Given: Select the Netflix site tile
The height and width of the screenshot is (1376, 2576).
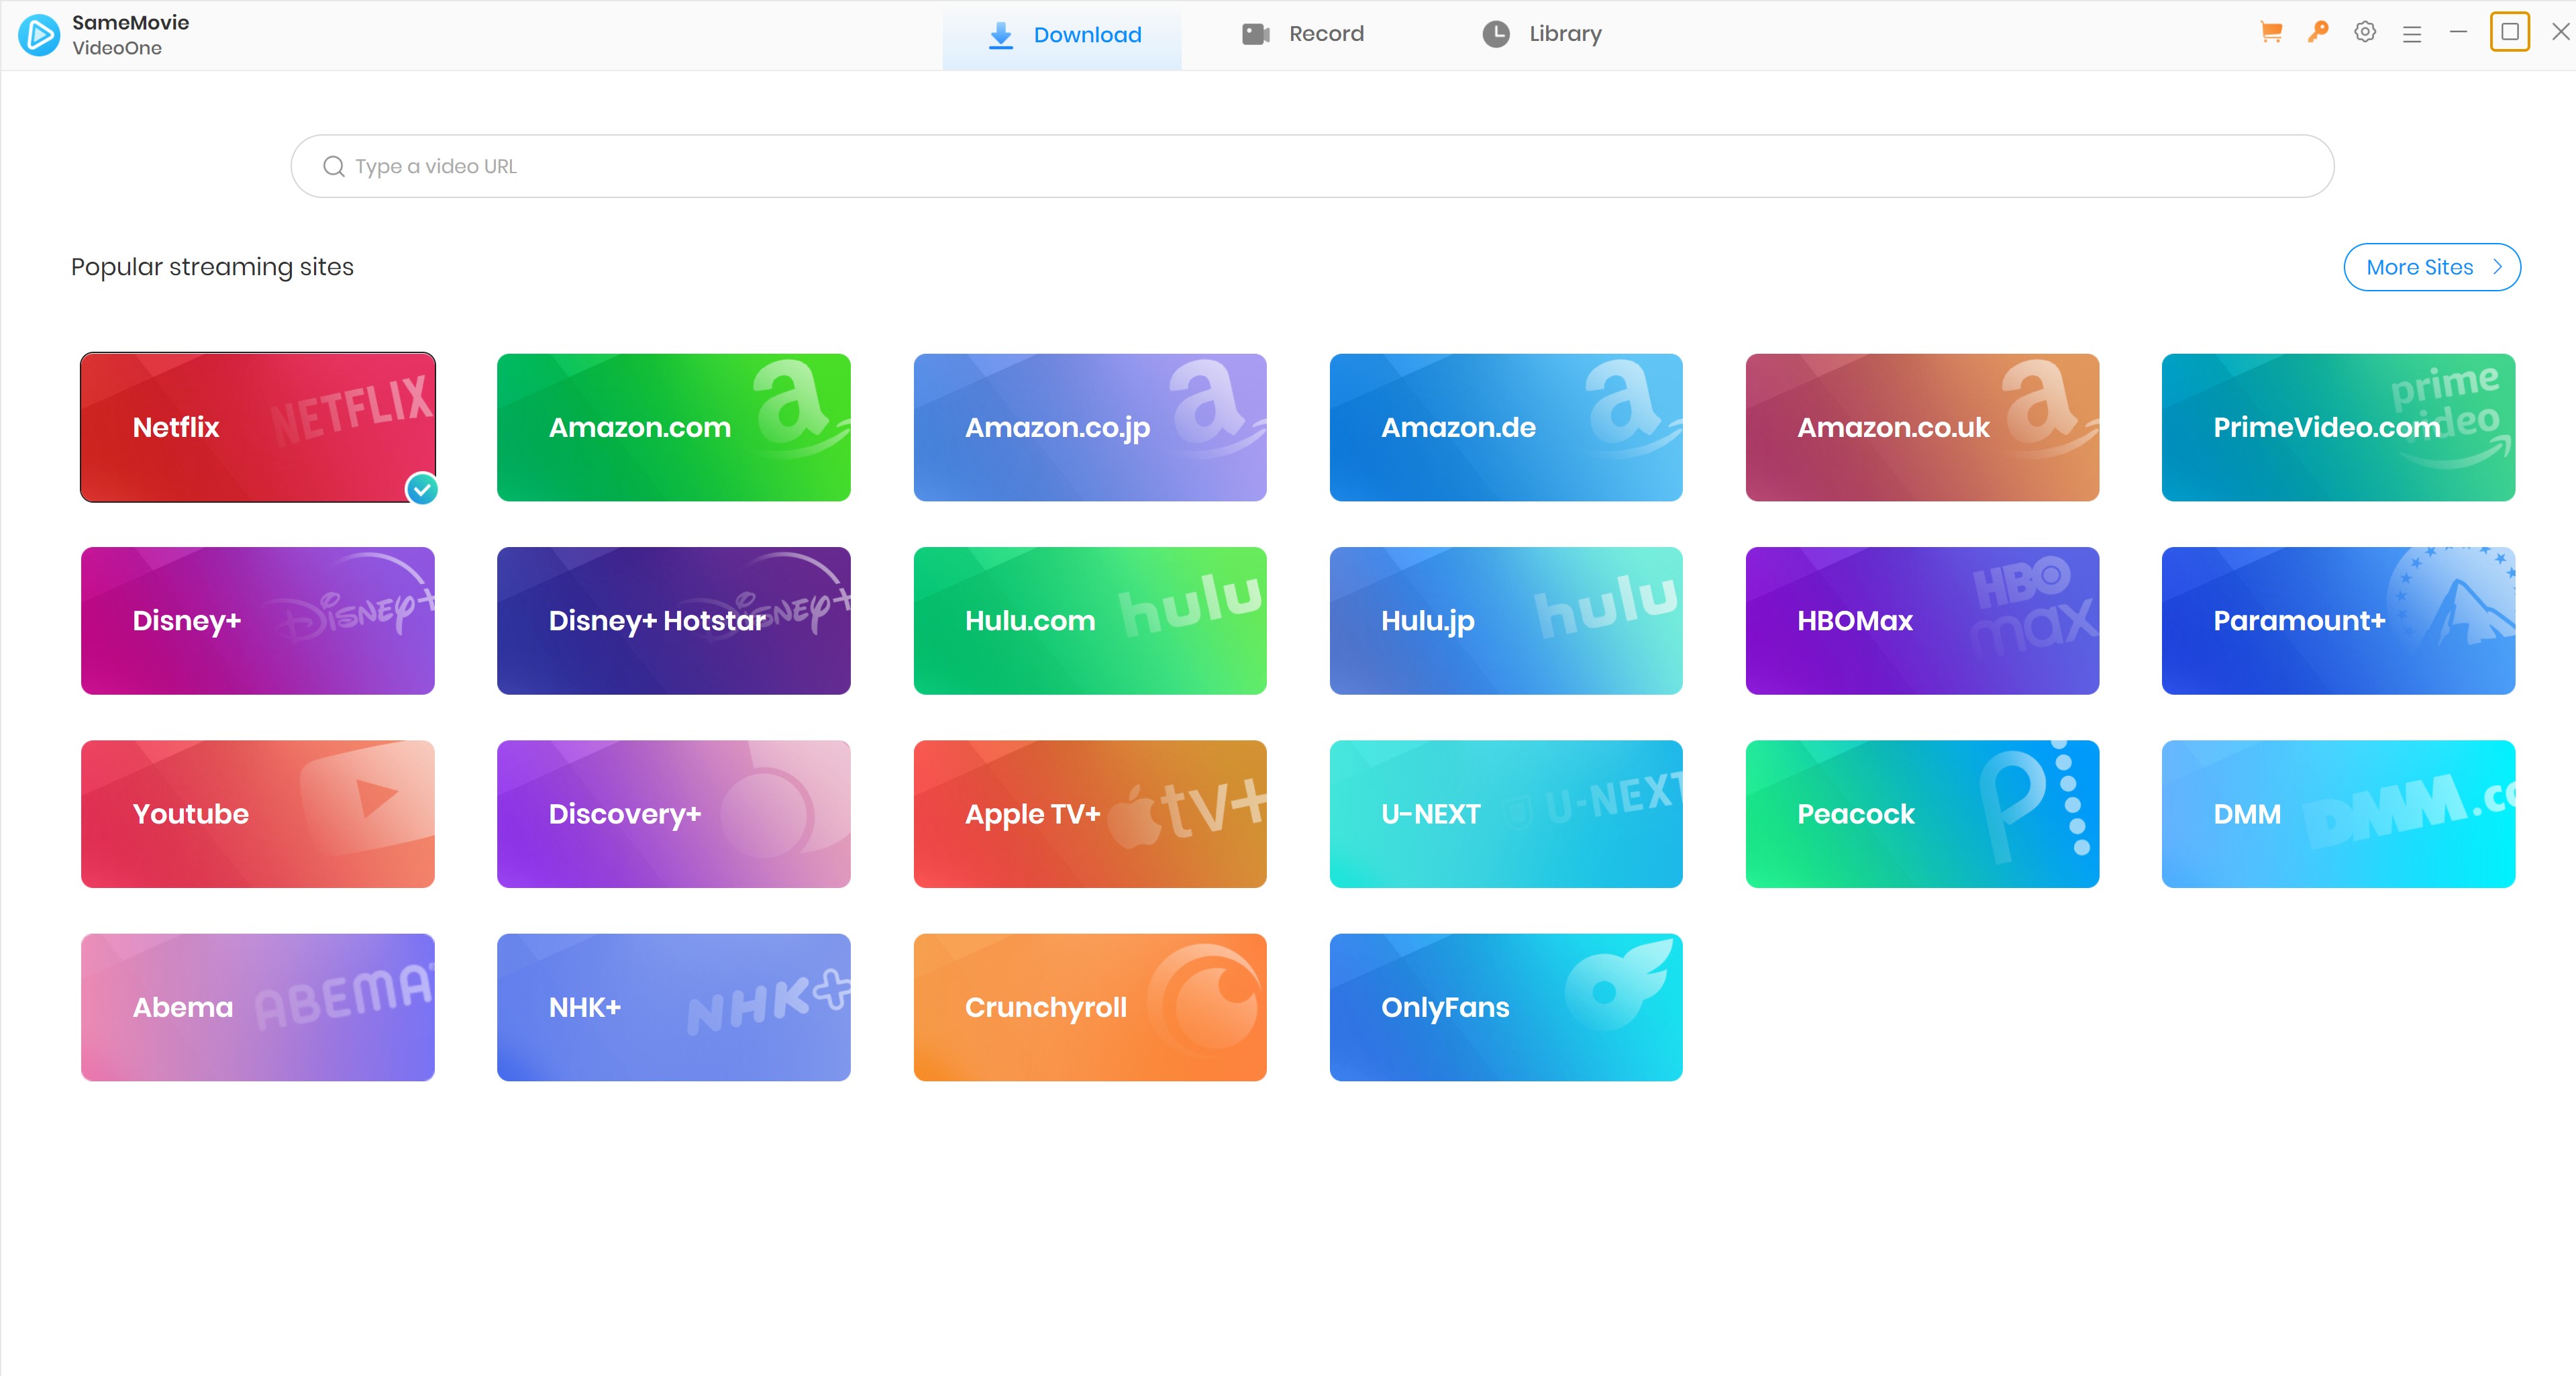Looking at the screenshot, I should coord(258,427).
